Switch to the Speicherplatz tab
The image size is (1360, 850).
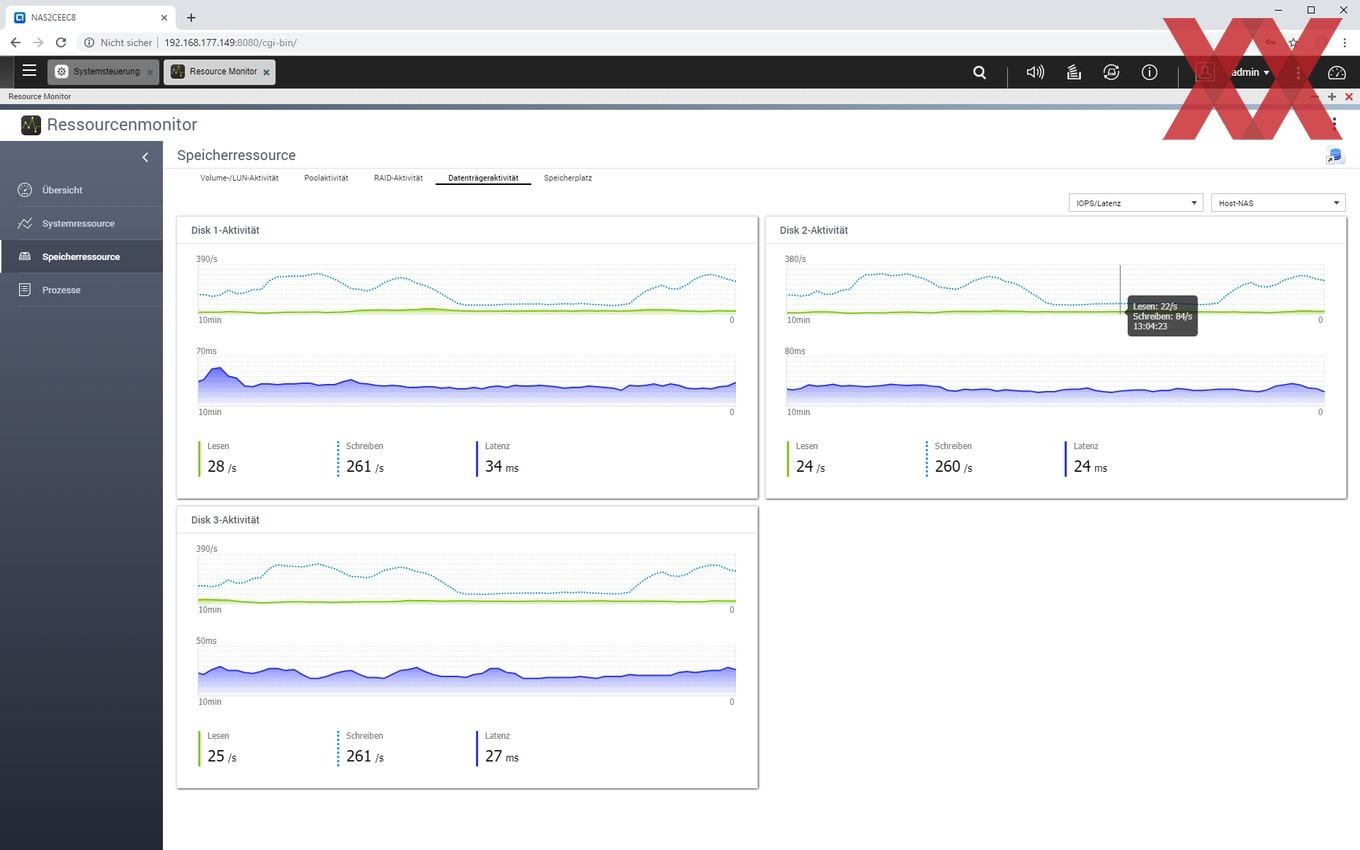[568, 178]
